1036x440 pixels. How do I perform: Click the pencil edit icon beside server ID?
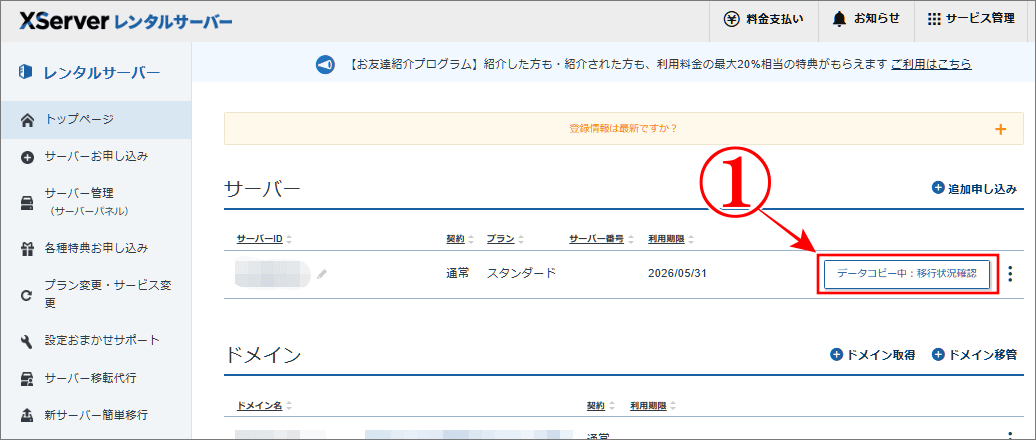point(322,274)
